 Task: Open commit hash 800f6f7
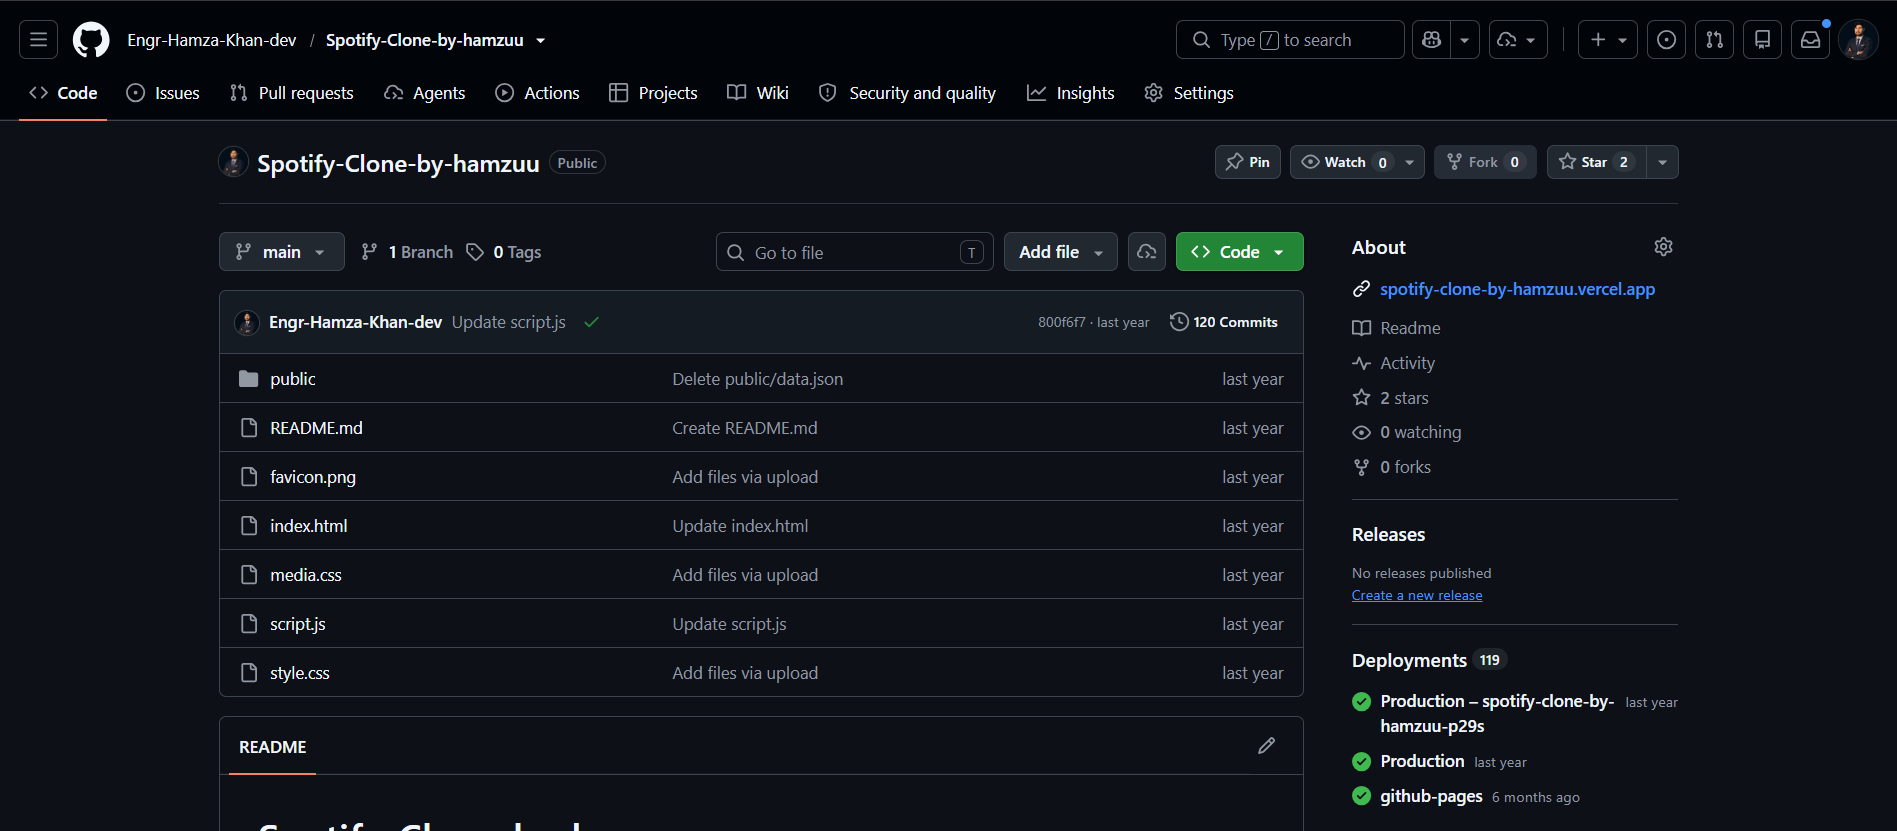(x=1062, y=322)
